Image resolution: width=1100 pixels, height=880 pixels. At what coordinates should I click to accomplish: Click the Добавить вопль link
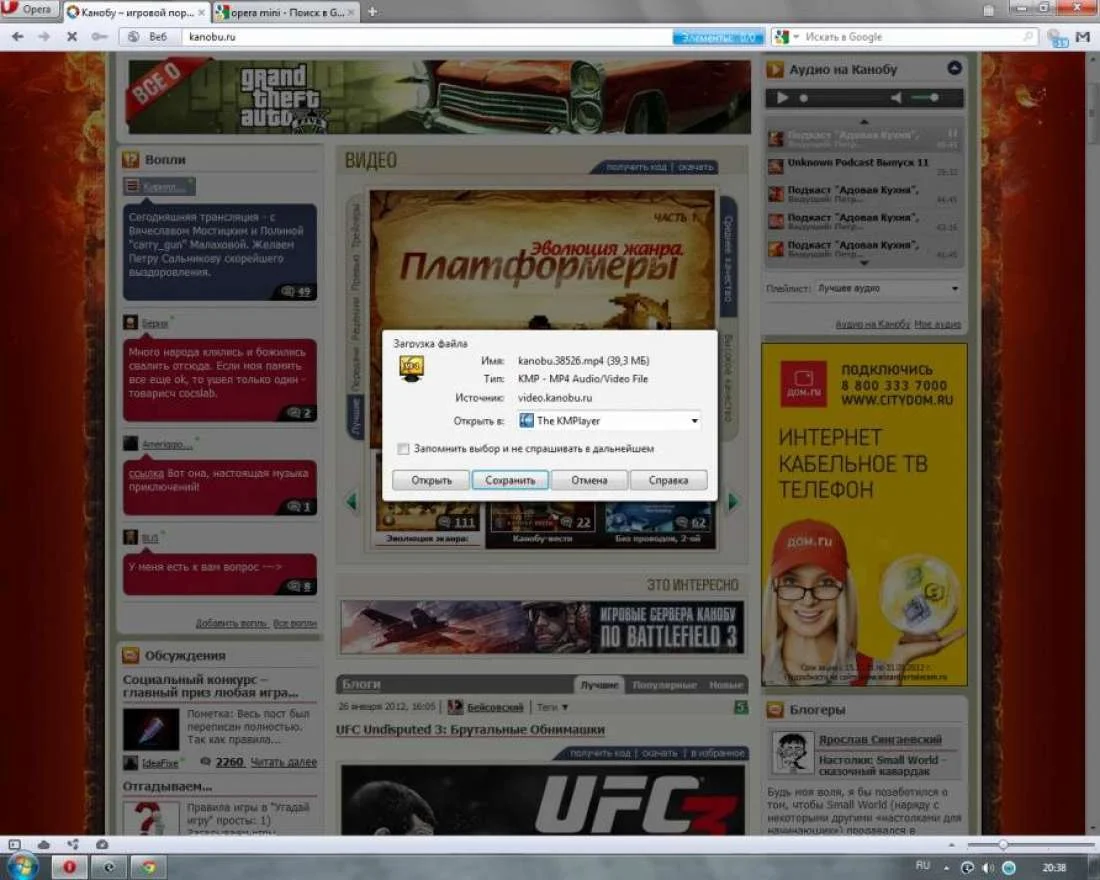pyautogui.click(x=232, y=623)
